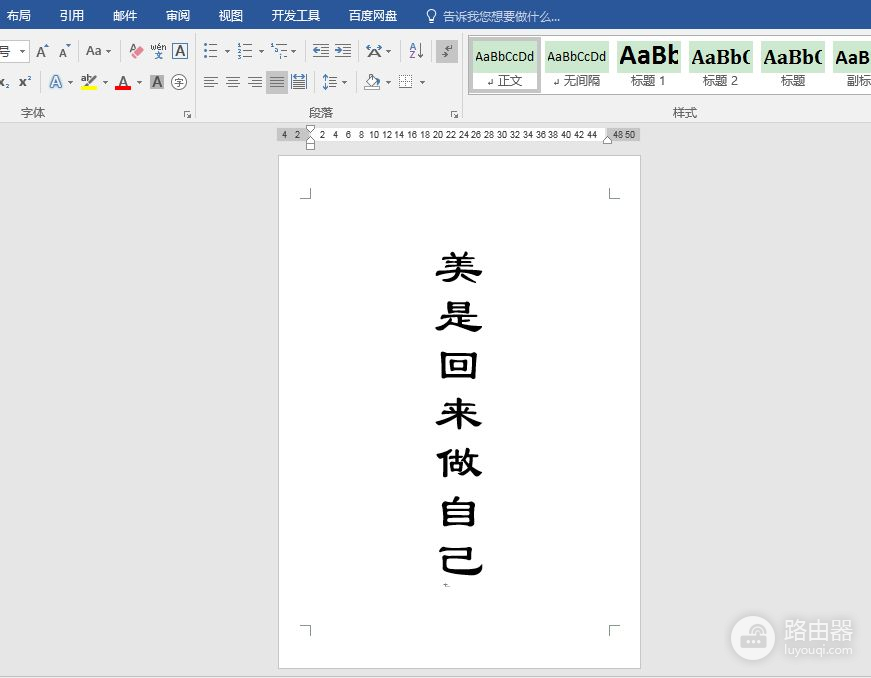
Task: Apply the 标题 1 style
Action: (648, 65)
